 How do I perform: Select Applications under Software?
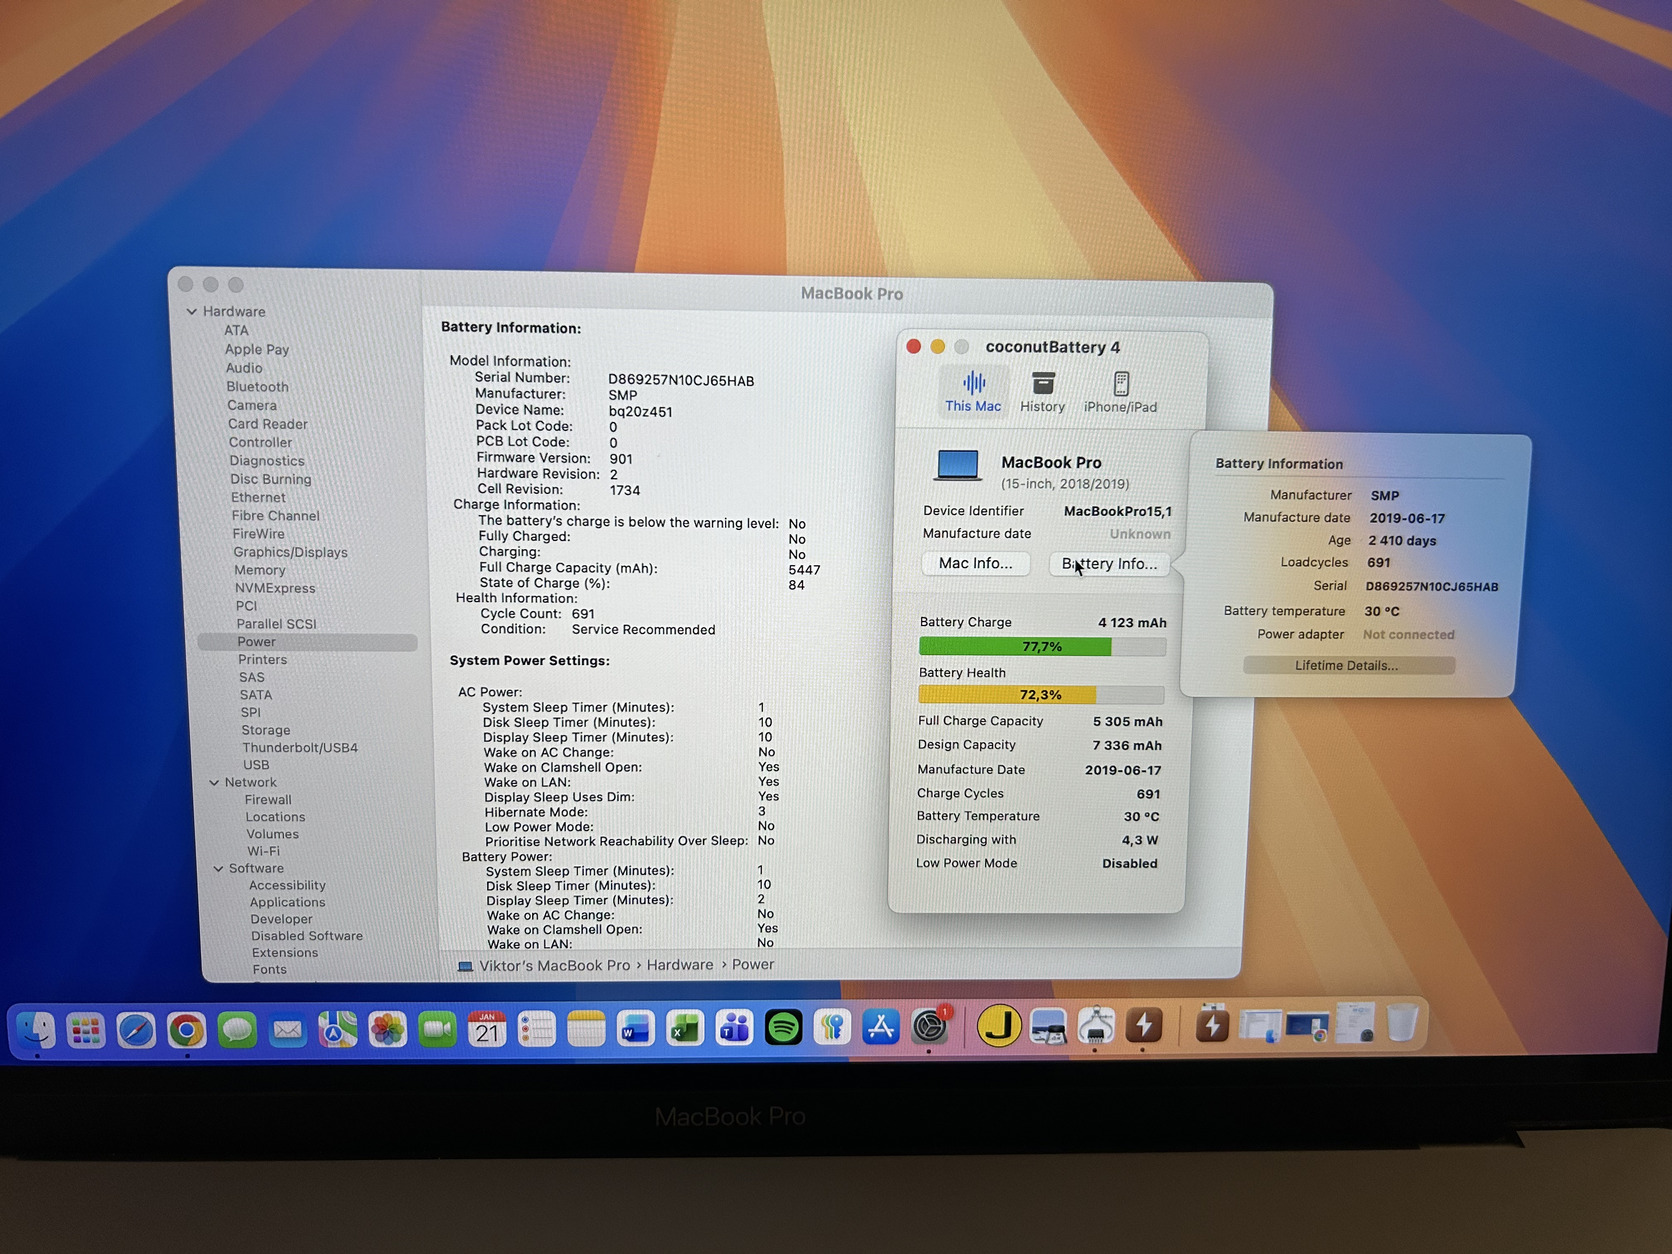pos(287,902)
